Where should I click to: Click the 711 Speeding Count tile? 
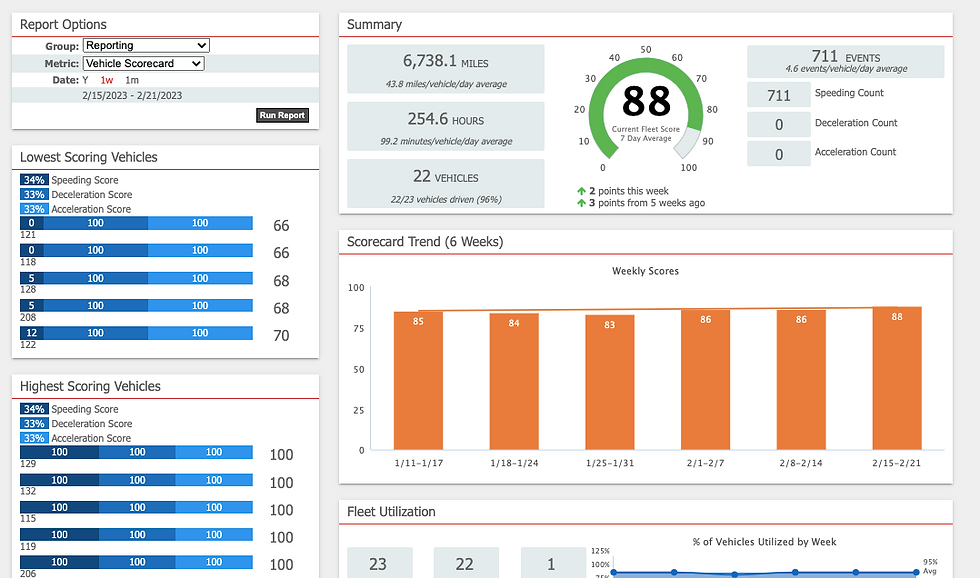click(779, 95)
